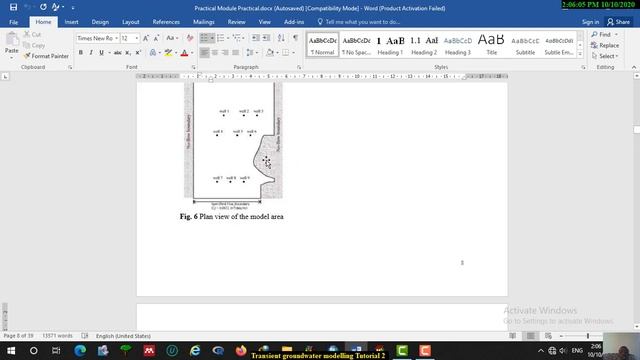Click Sign in

(x=591, y=22)
